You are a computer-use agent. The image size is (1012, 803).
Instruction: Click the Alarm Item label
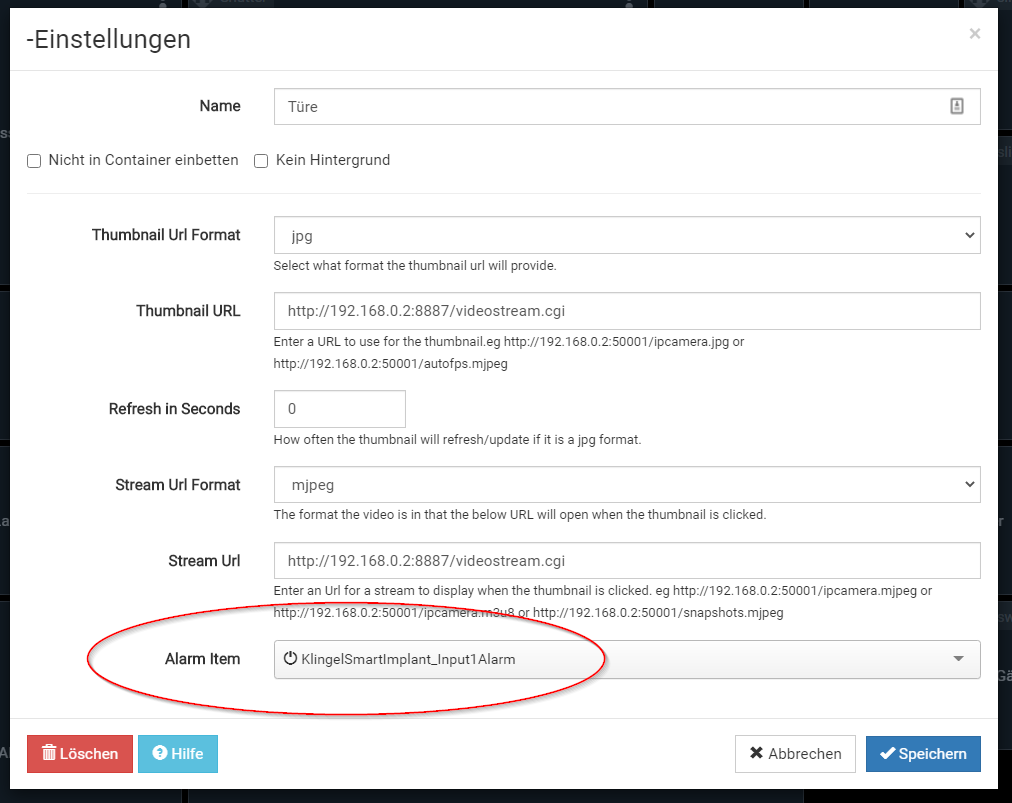(x=203, y=659)
